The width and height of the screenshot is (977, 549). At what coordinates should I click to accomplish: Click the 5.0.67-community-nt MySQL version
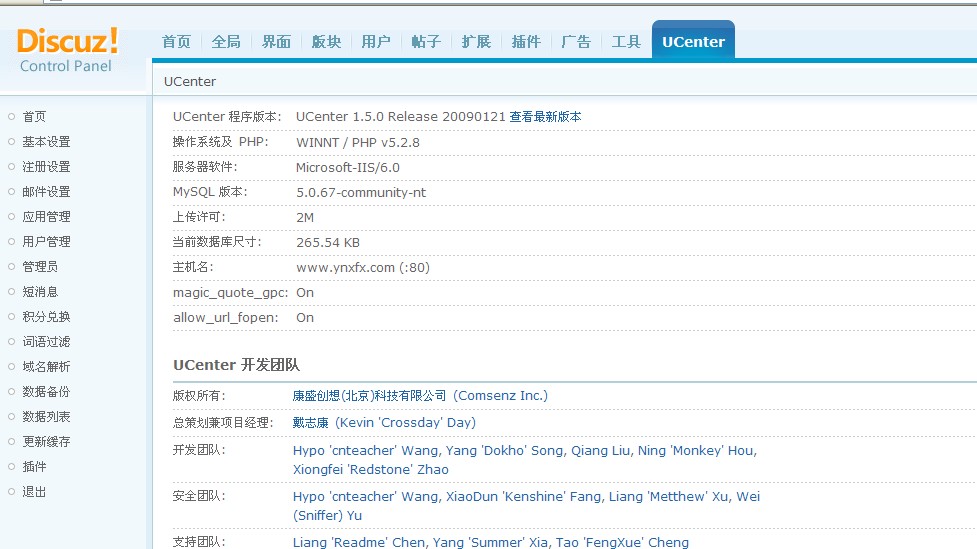click(x=361, y=193)
